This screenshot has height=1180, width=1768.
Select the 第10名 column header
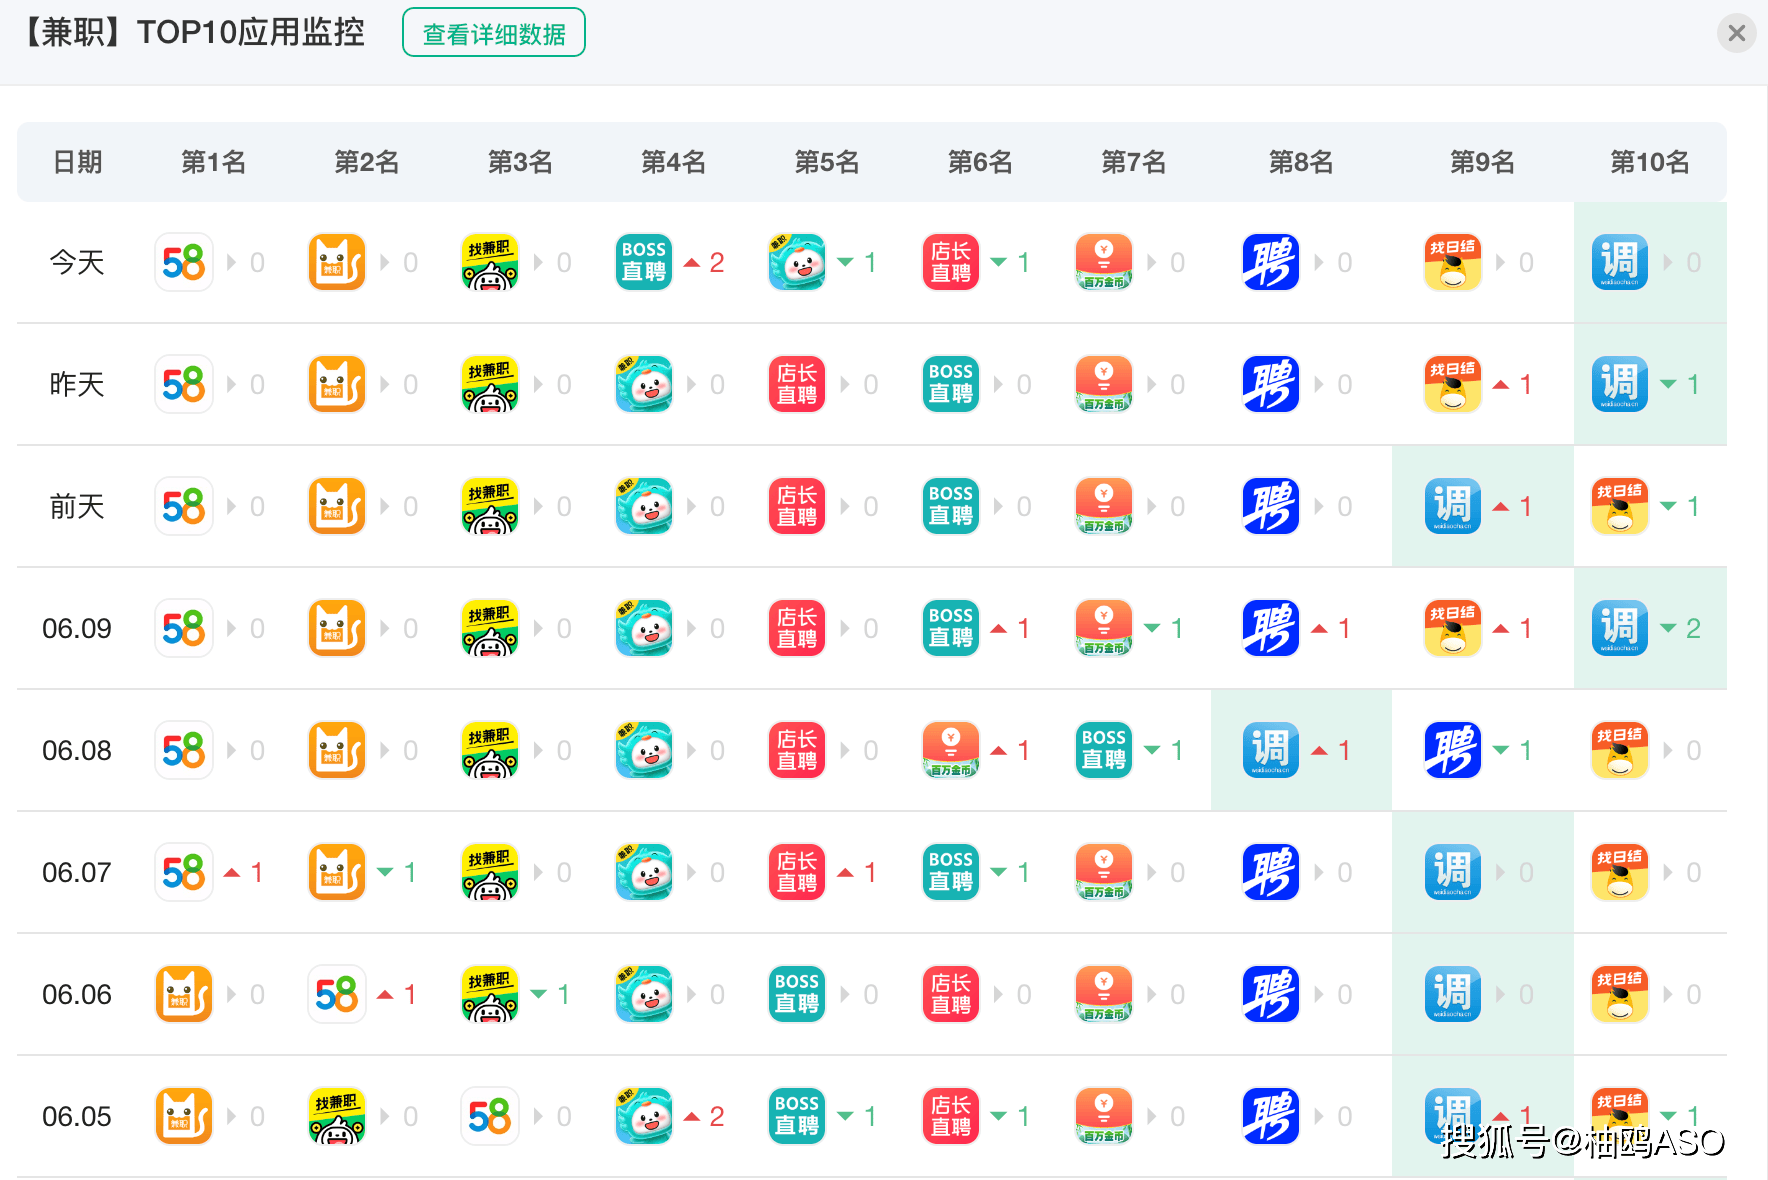click(1649, 162)
